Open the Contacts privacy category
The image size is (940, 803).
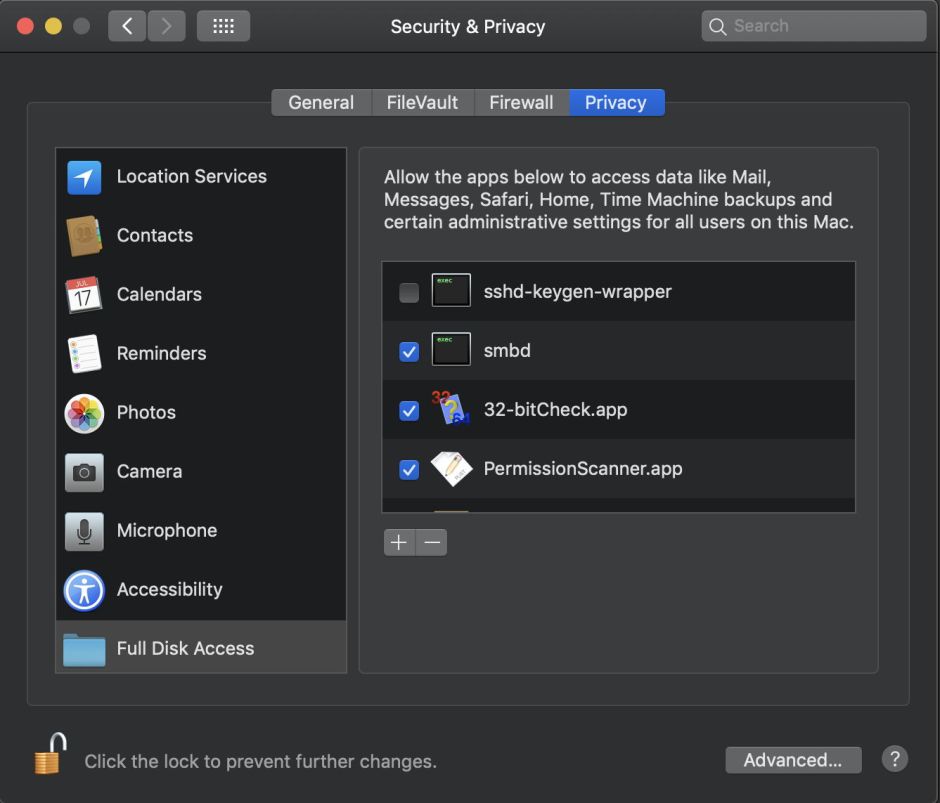point(154,236)
